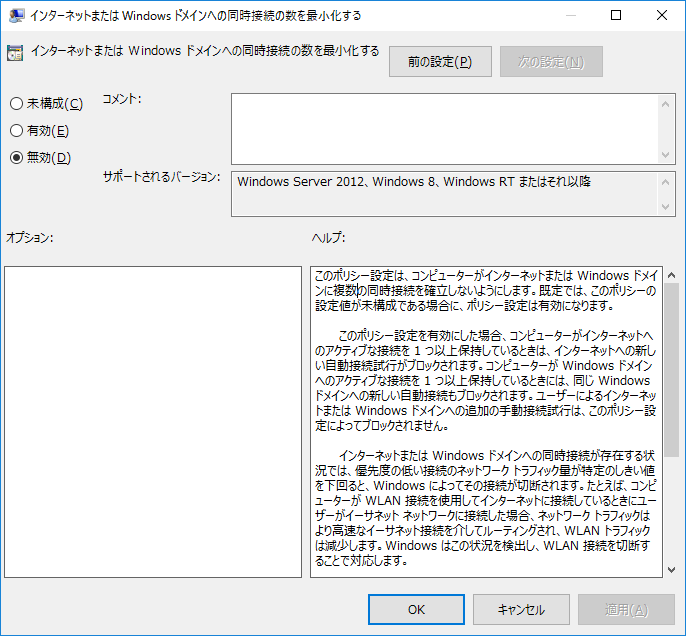Click the policy heading text below title bar
Viewport: 686px width, 636px height.
[205, 51]
